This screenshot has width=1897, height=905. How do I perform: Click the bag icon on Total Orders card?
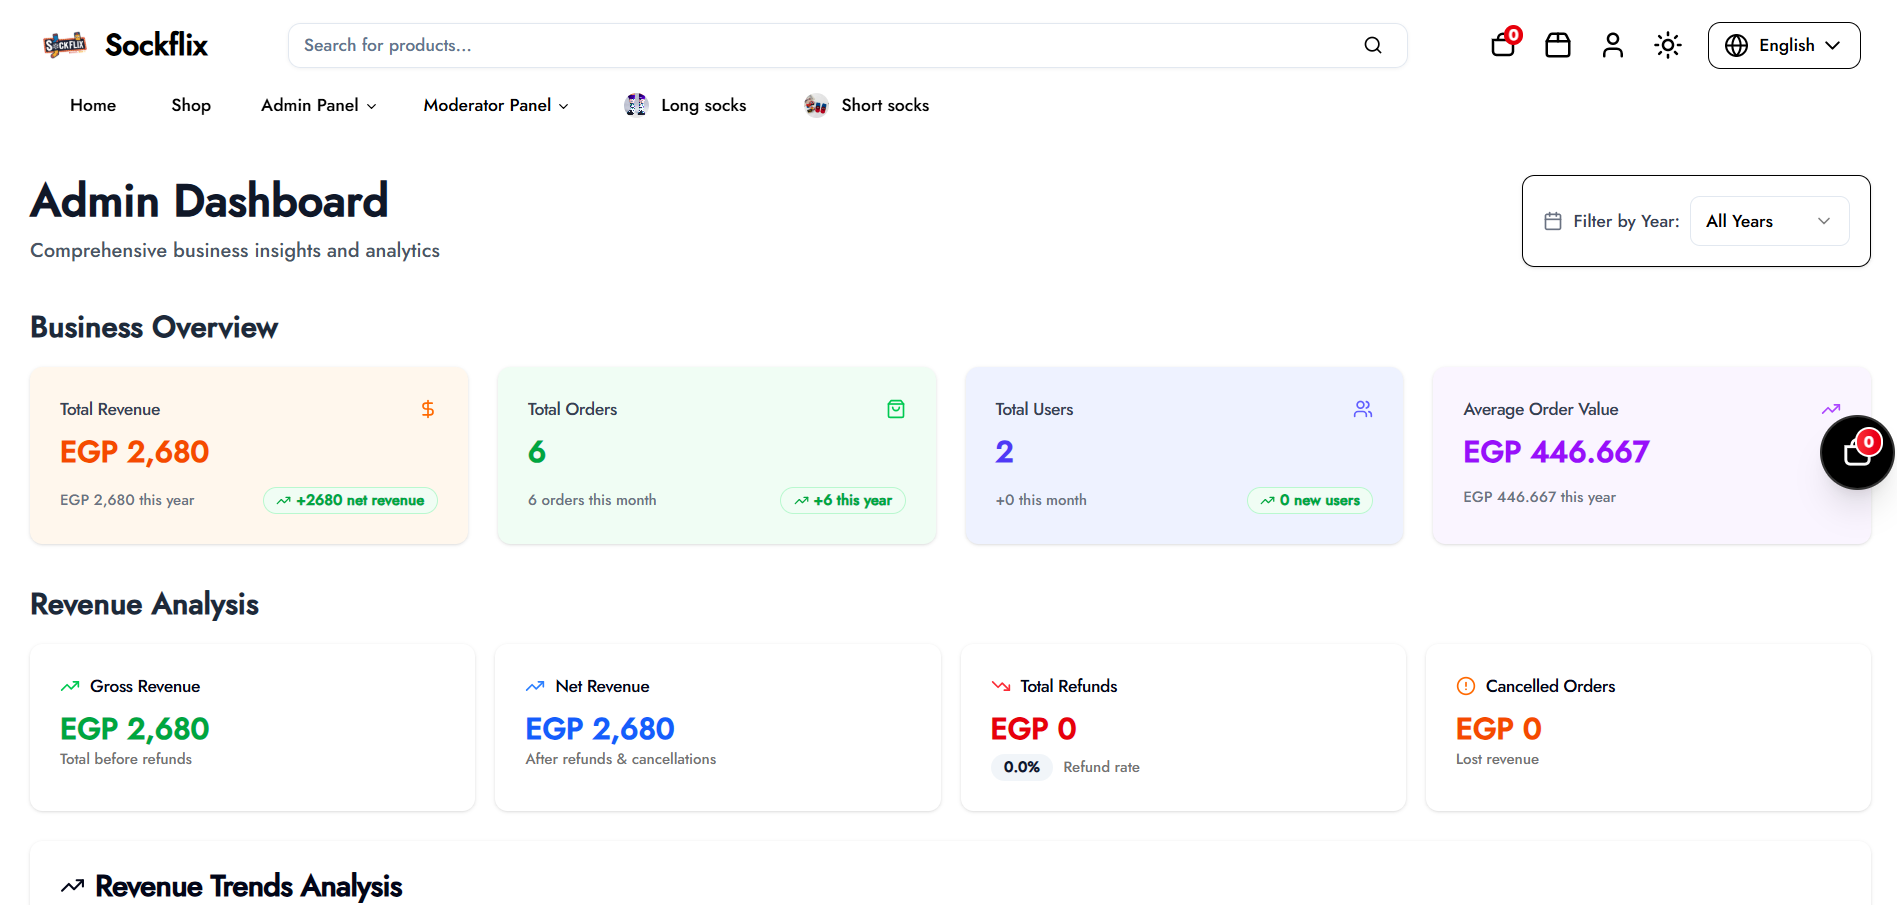pos(896,409)
